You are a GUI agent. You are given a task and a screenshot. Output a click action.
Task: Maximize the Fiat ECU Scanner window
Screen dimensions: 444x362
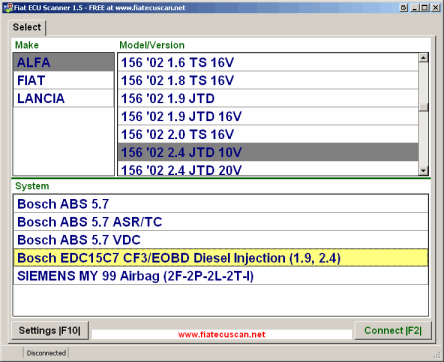[x=425, y=7]
